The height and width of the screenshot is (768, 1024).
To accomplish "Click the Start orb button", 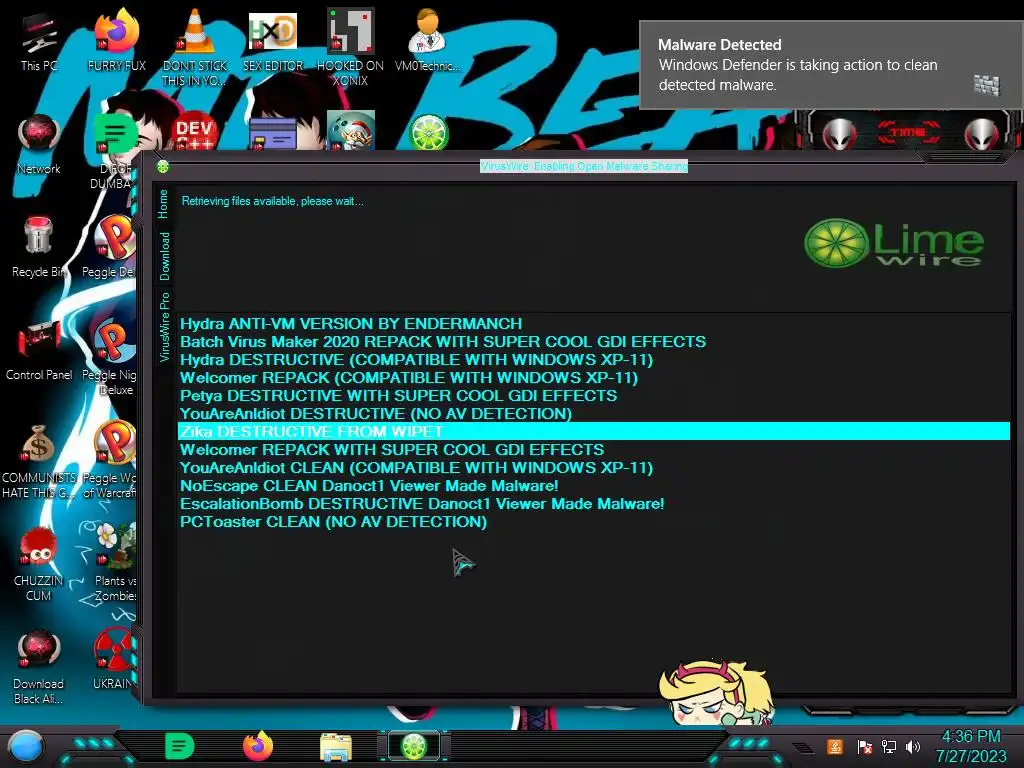I will tap(26, 747).
